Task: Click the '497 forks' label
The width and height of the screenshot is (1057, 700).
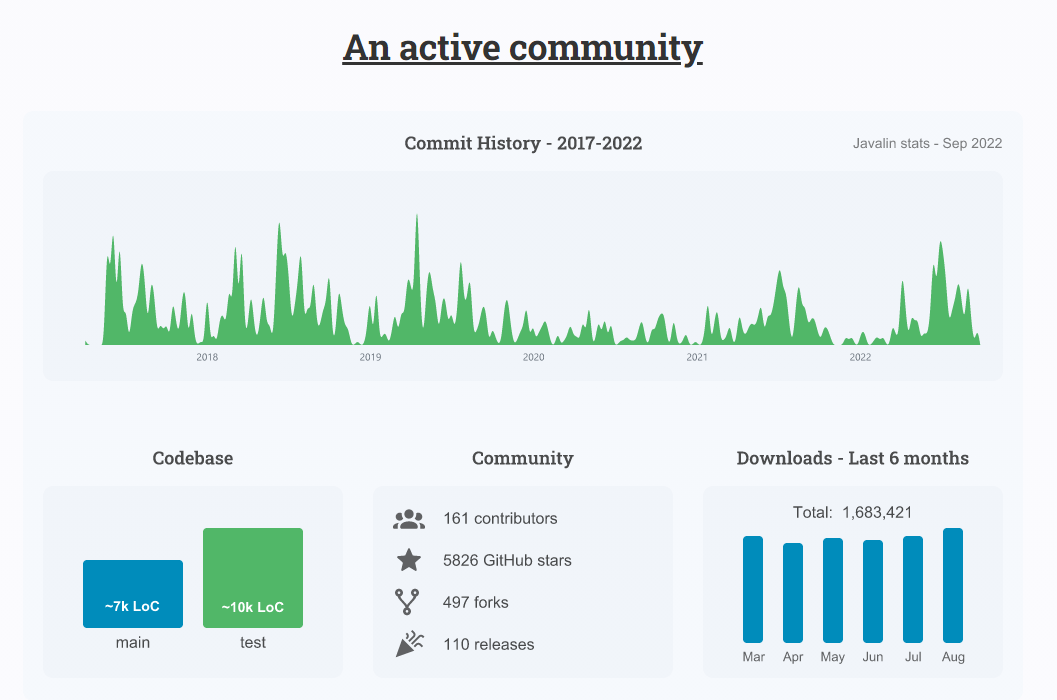Action: point(476,603)
